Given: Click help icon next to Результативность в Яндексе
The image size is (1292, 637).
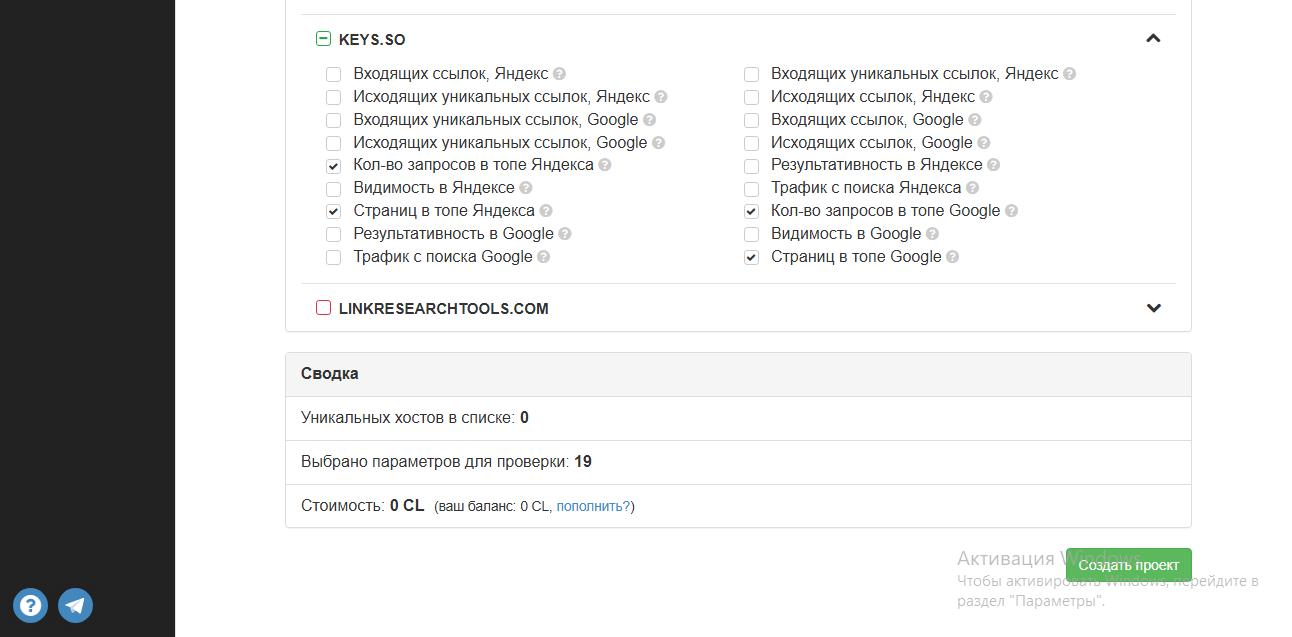Looking at the screenshot, I should pos(994,165).
